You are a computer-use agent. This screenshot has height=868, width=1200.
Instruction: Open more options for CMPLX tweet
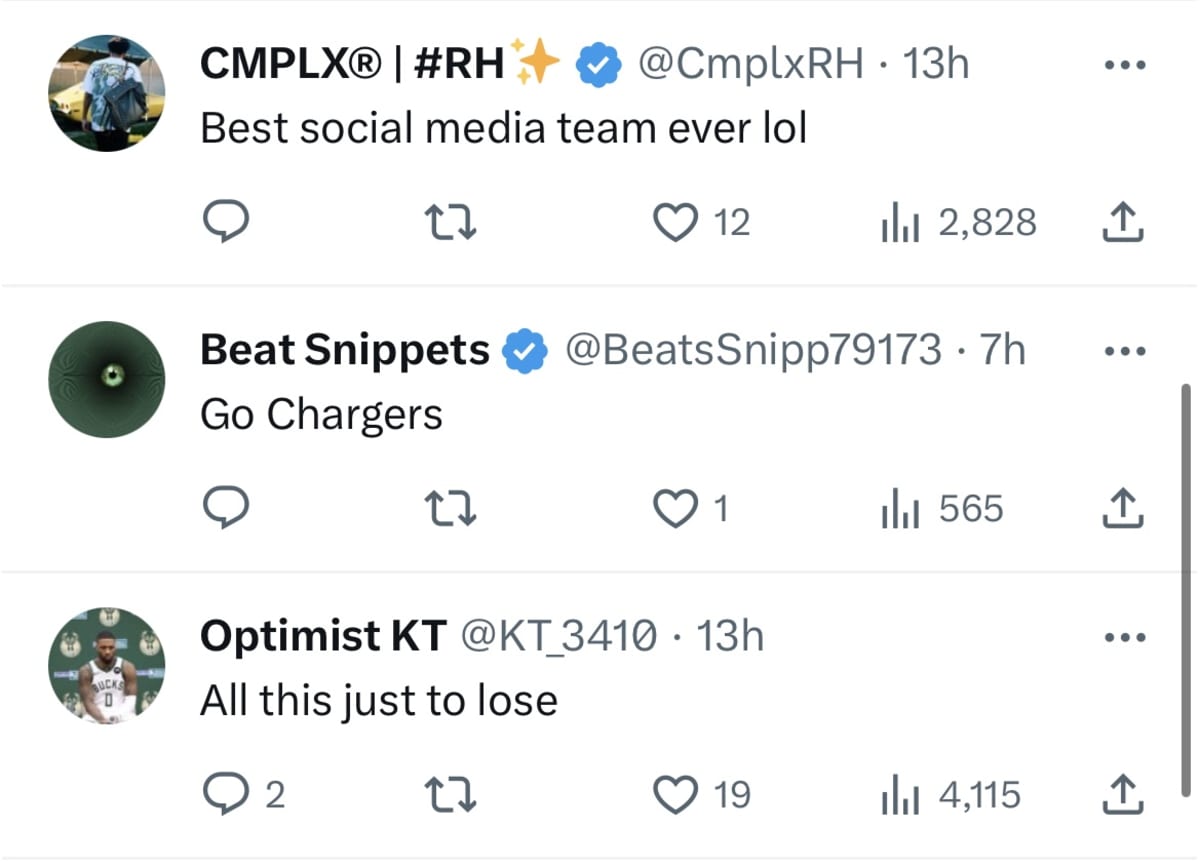point(1122,65)
